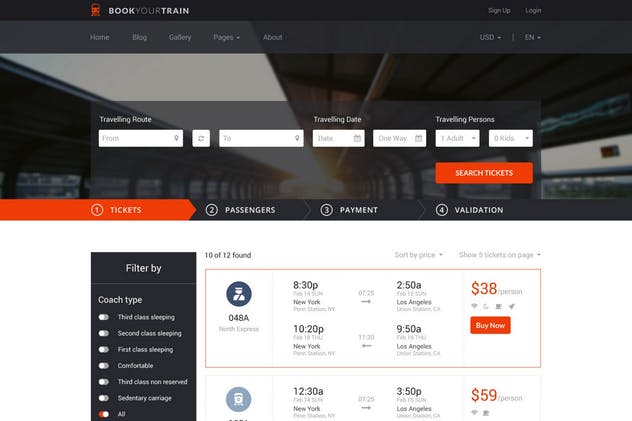Select the Validation step tab
This screenshot has height=421, width=632.
(479, 210)
